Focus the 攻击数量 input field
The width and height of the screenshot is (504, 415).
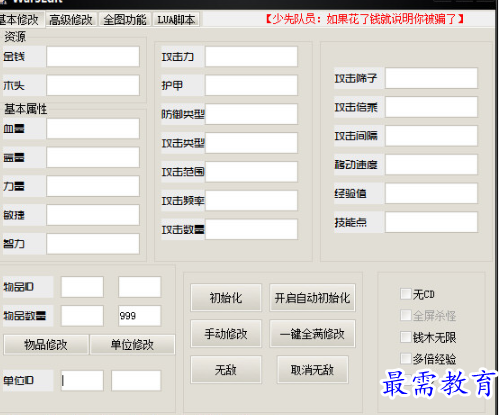(x=251, y=229)
